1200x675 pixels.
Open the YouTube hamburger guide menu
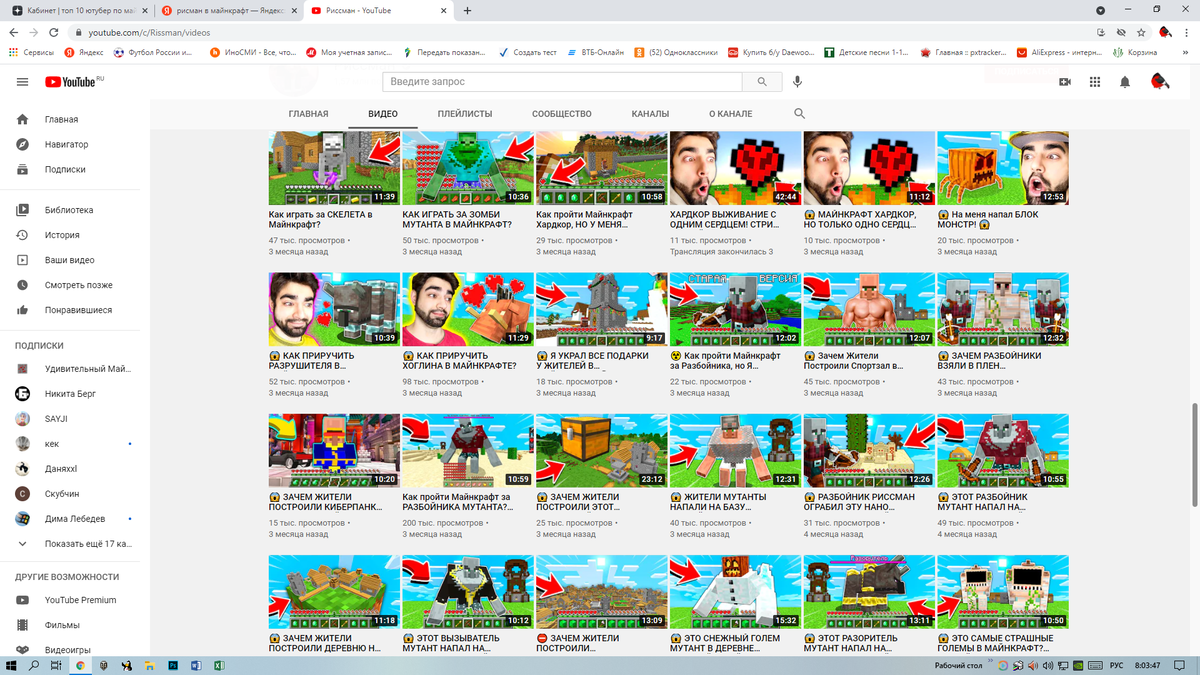click(x=22, y=82)
